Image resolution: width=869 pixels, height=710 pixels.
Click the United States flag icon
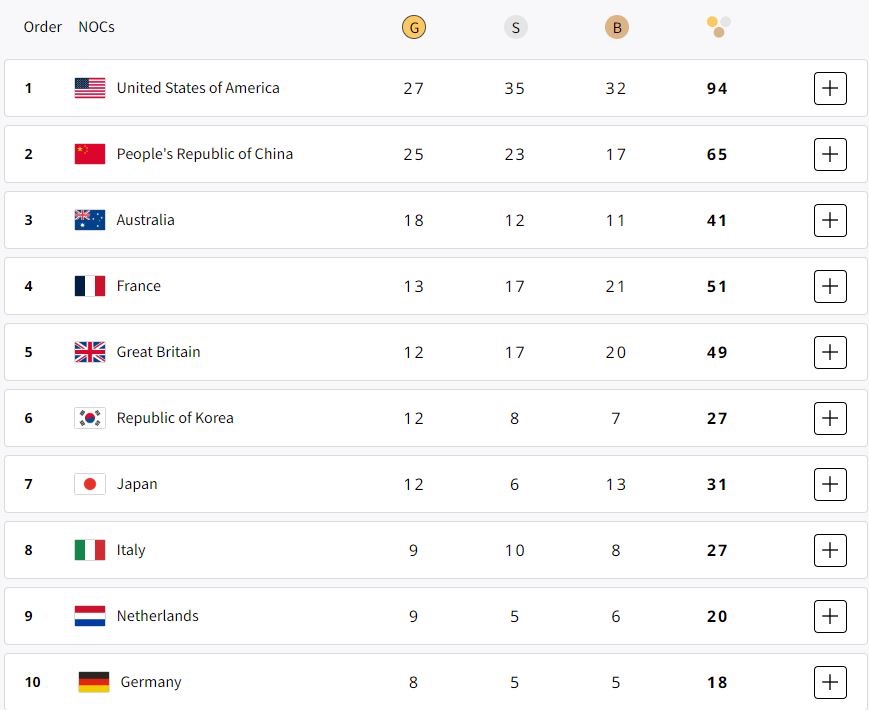tap(90, 88)
